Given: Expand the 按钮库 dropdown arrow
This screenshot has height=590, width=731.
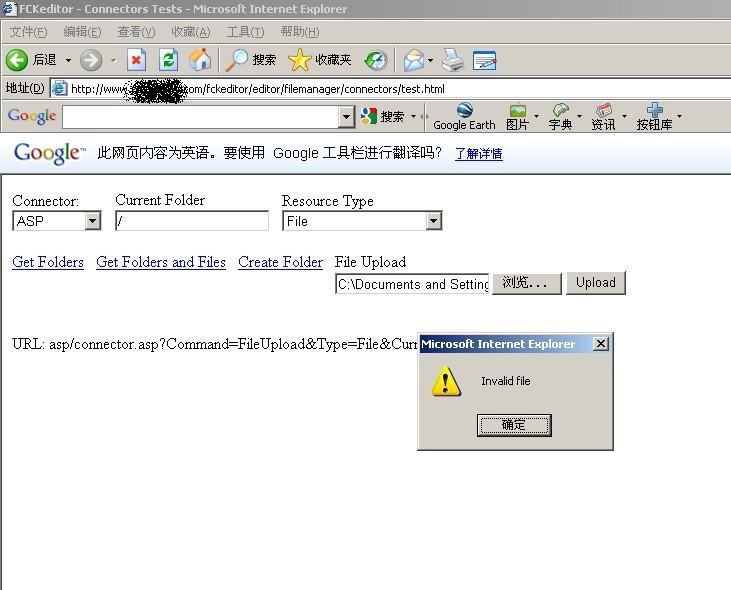Looking at the screenshot, I should click(x=679, y=116).
